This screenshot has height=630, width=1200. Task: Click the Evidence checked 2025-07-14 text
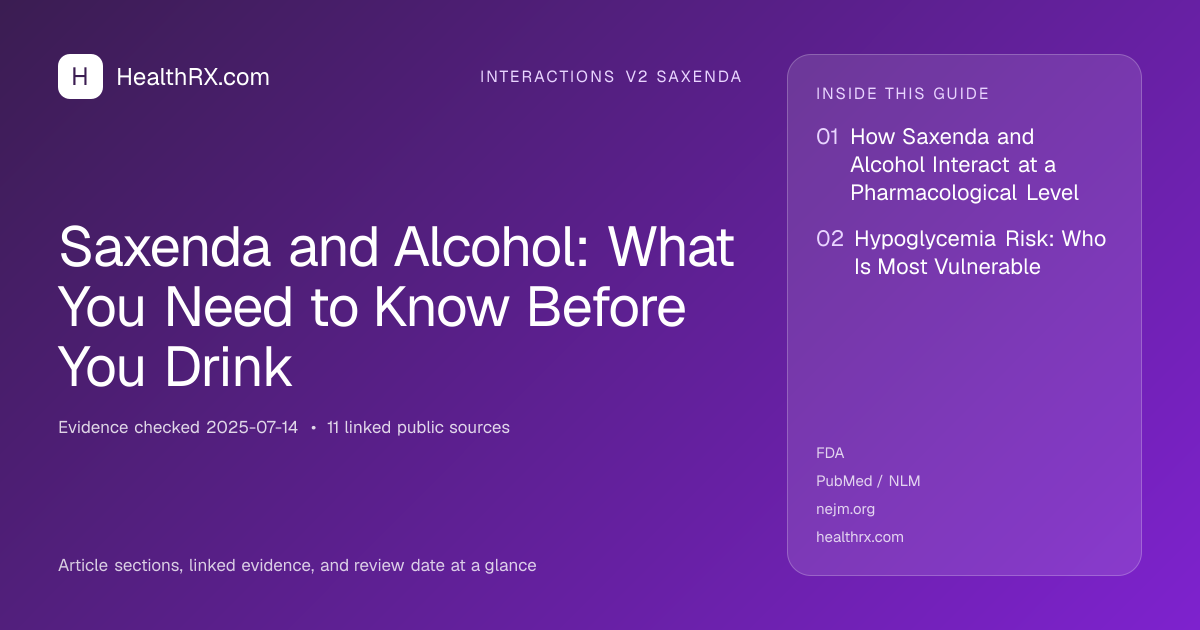click(178, 427)
